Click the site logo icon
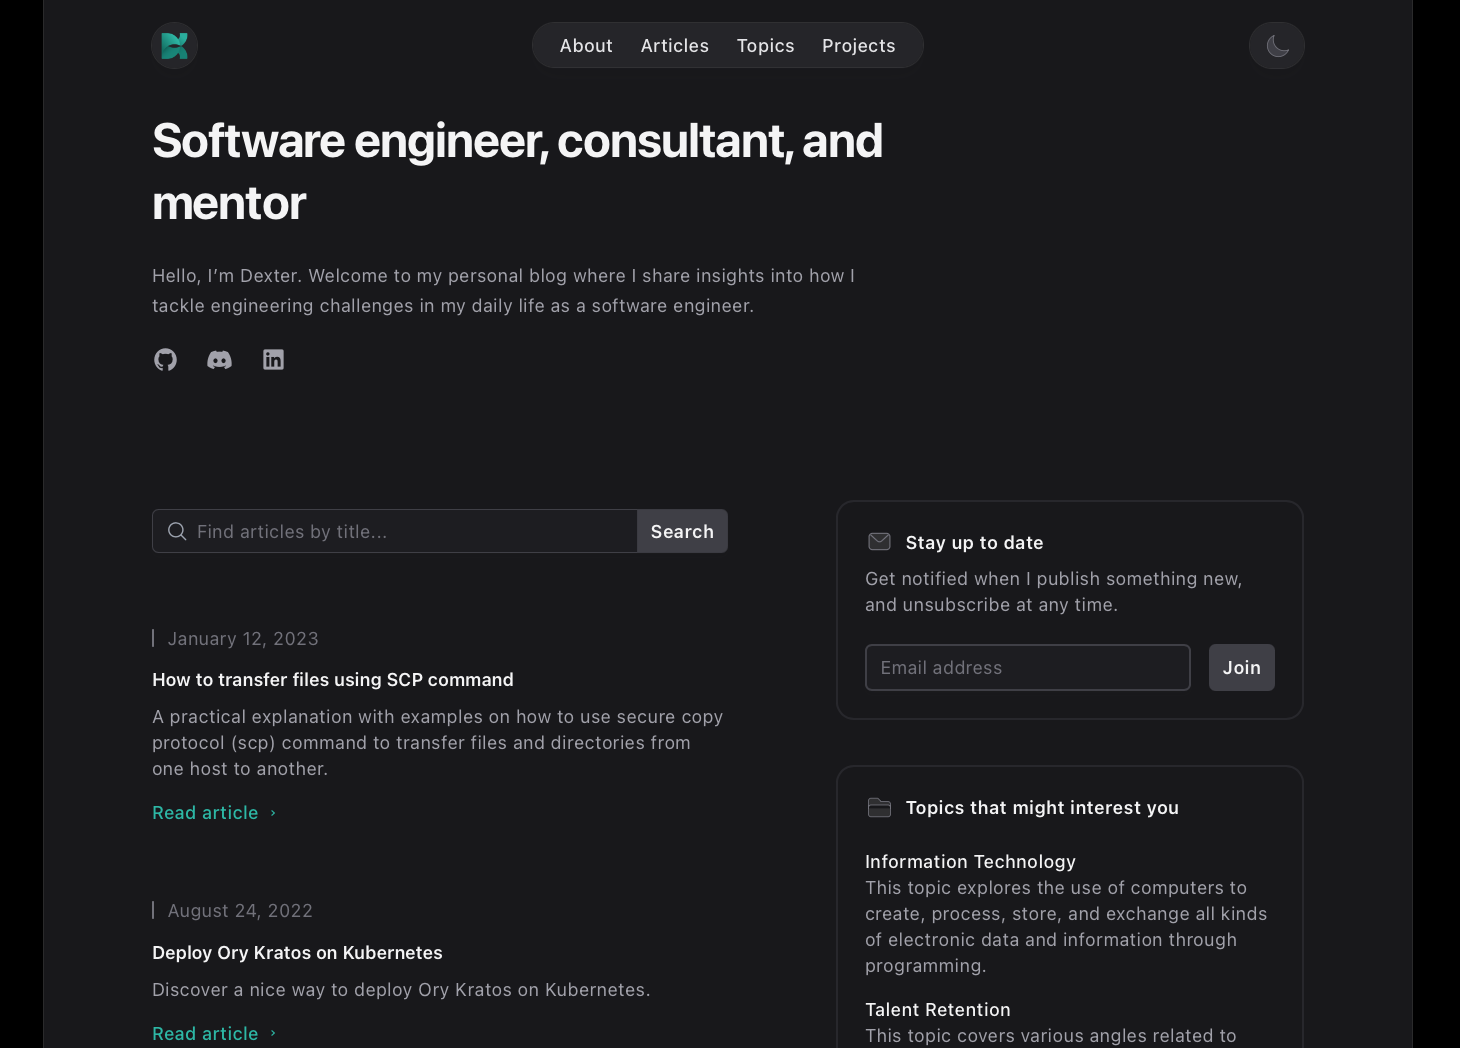This screenshot has height=1048, width=1460. (174, 46)
